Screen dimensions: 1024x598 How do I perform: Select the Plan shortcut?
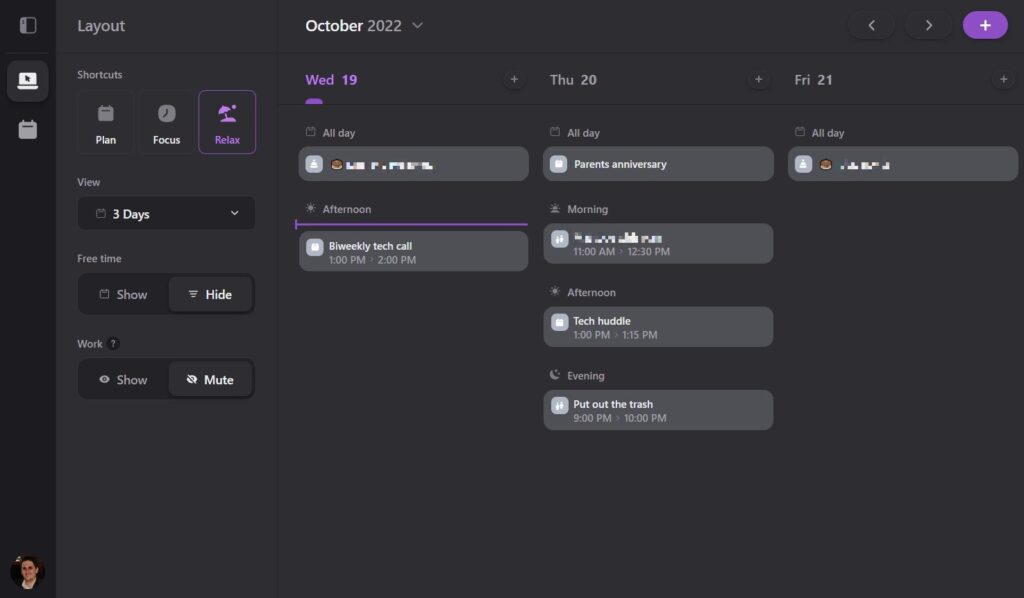pyautogui.click(x=106, y=123)
